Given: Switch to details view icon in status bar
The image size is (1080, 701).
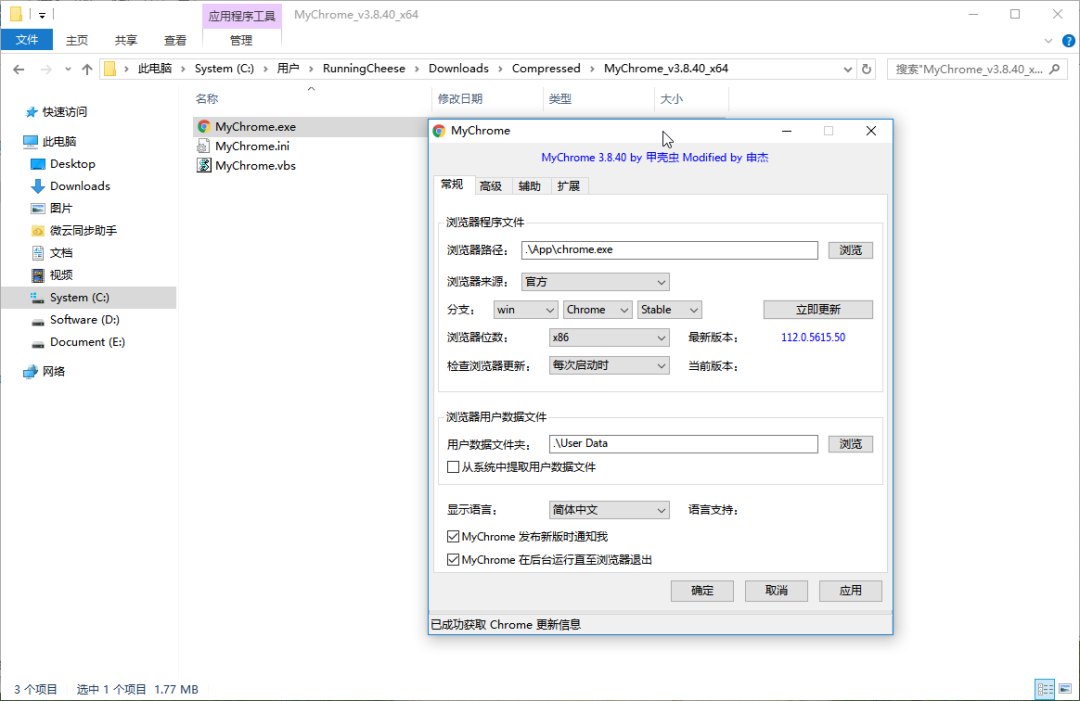Looking at the screenshot, I should point(1045,689).
